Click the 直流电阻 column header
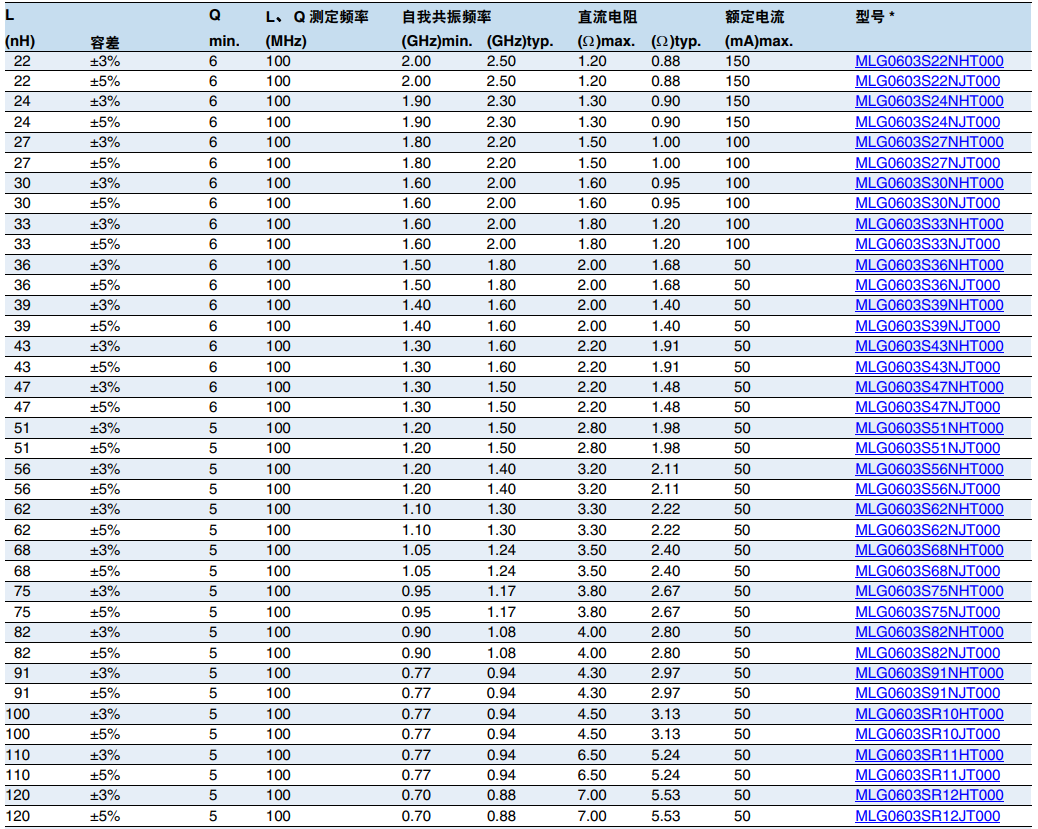The width and height of the screenshot is (1038, 829). tap(607, 17)
